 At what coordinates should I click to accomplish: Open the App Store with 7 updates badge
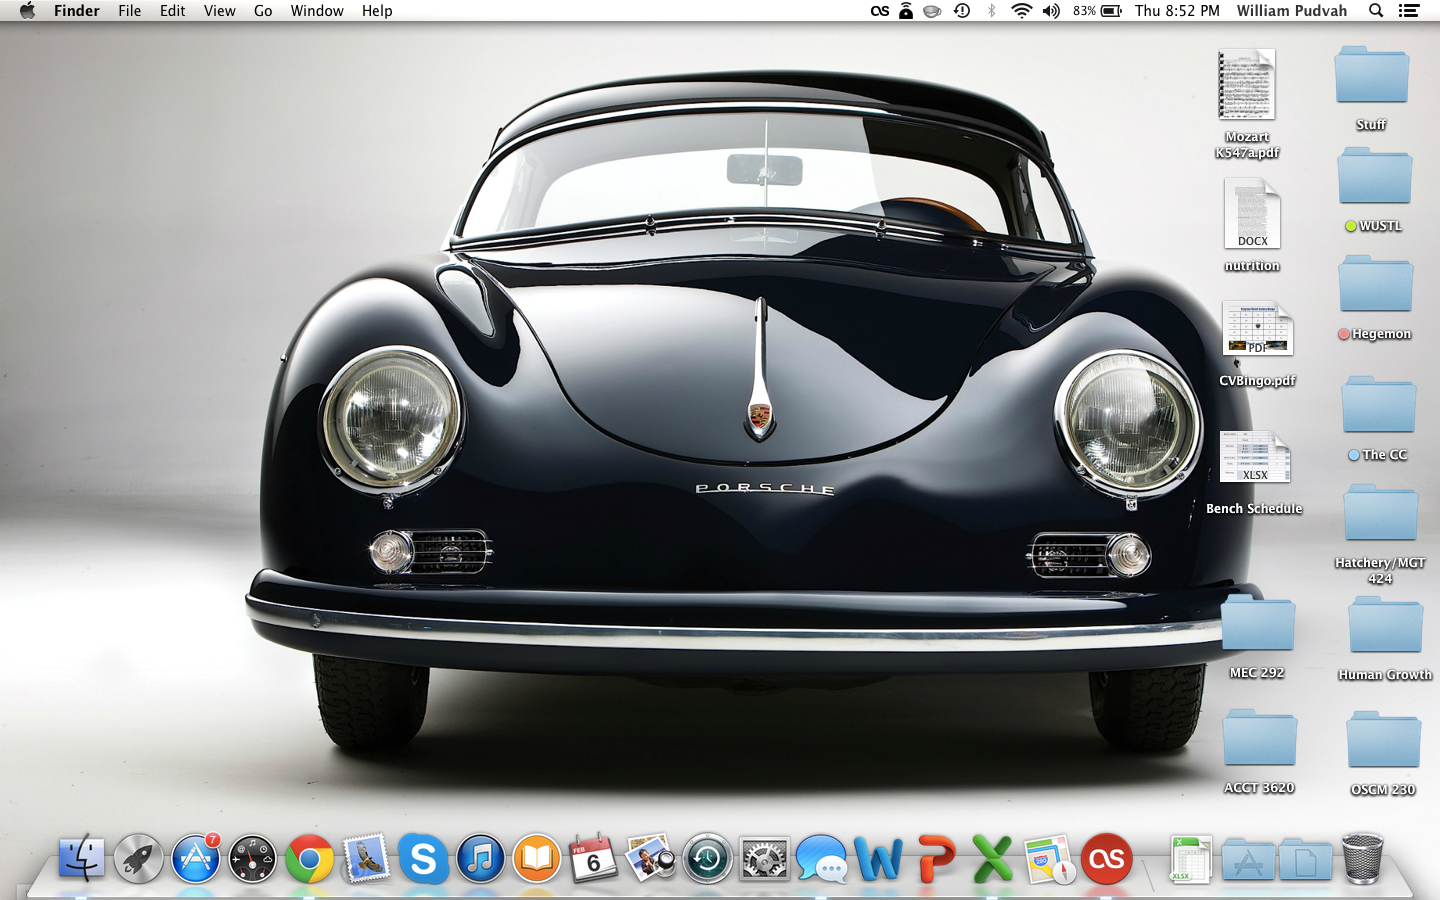[x=196, y=858]
